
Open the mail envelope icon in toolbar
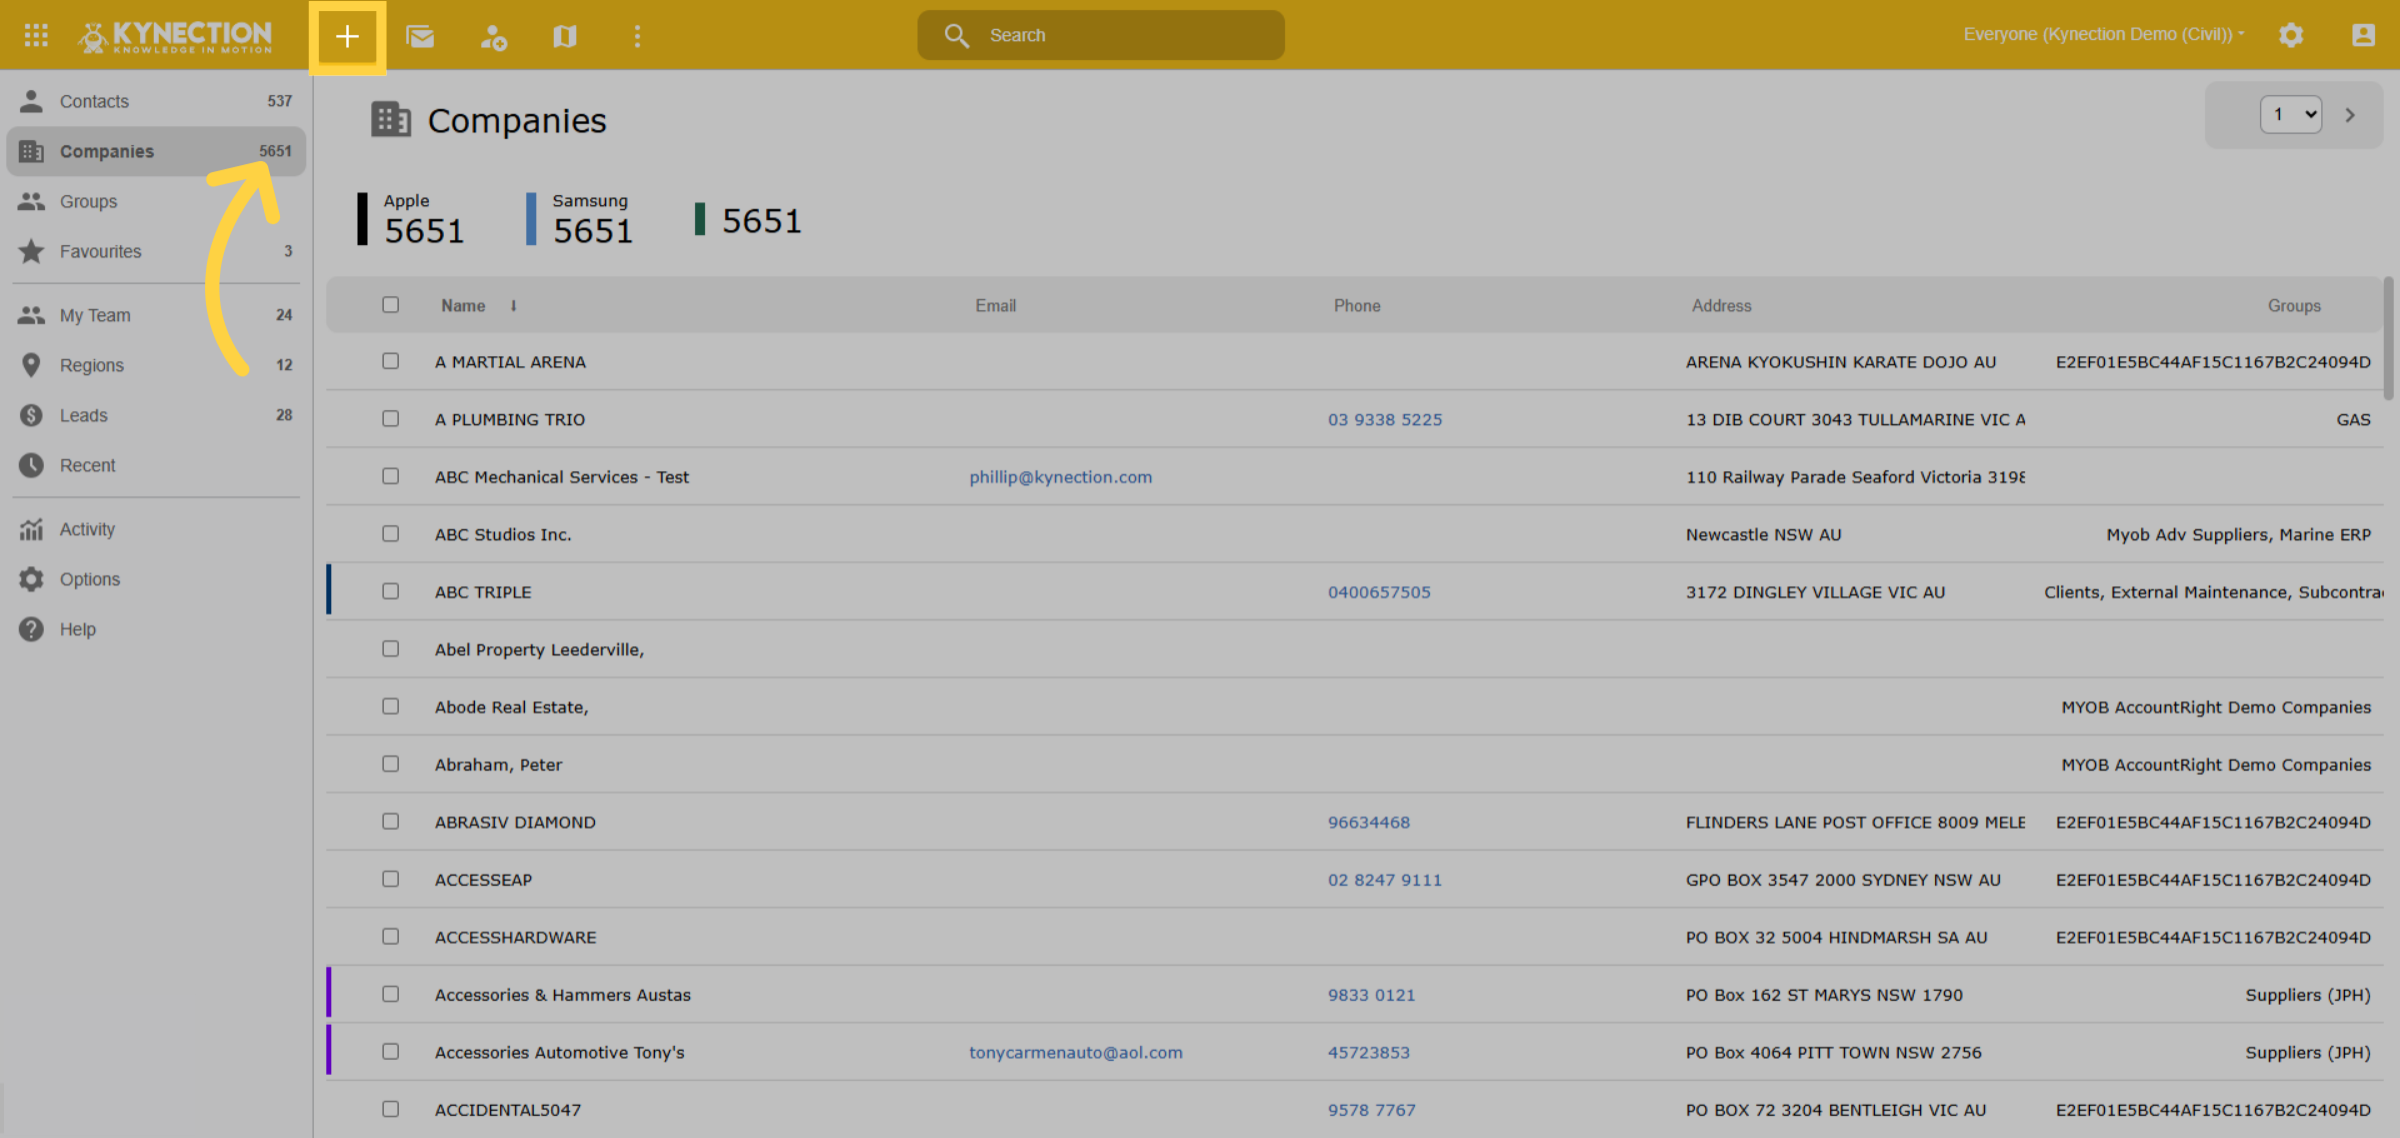click(420, 37)
